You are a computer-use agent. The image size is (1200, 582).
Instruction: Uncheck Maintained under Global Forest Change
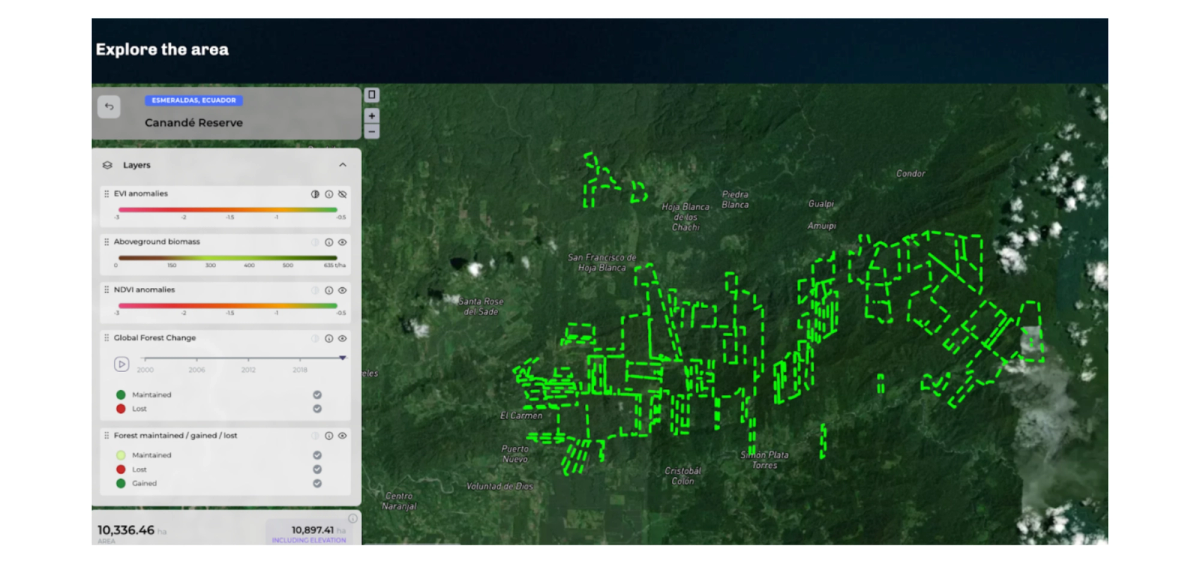tap(317, 395)
